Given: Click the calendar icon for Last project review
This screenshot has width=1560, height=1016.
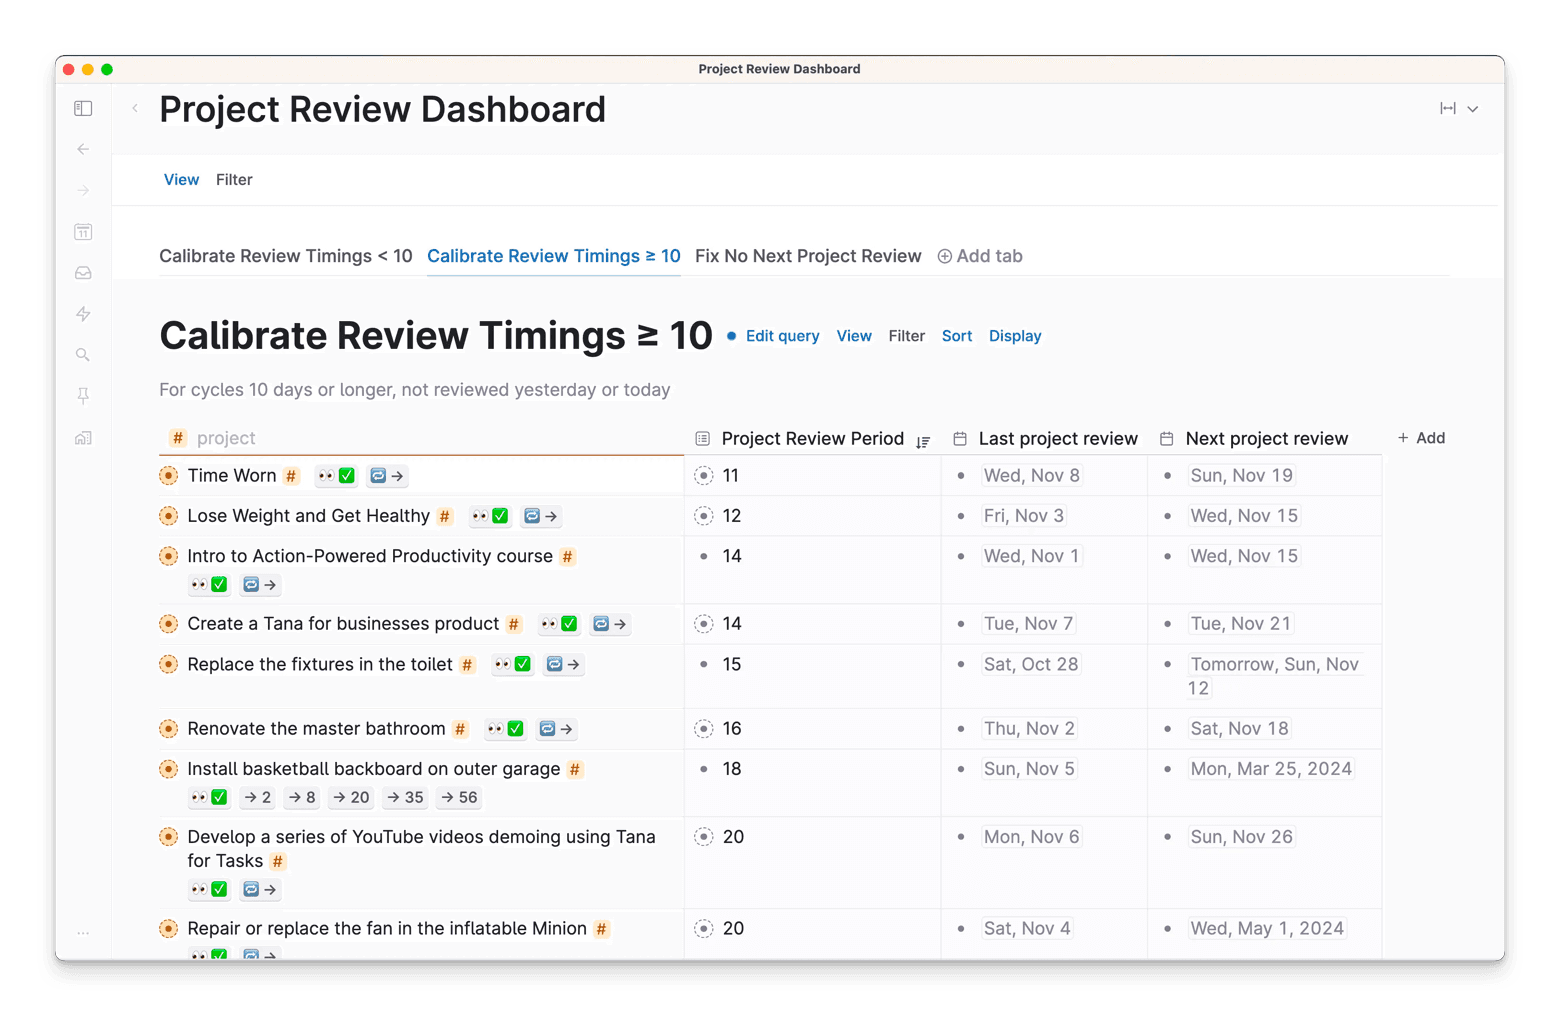Looking at the screenshot, I should [x=960, y=438].
